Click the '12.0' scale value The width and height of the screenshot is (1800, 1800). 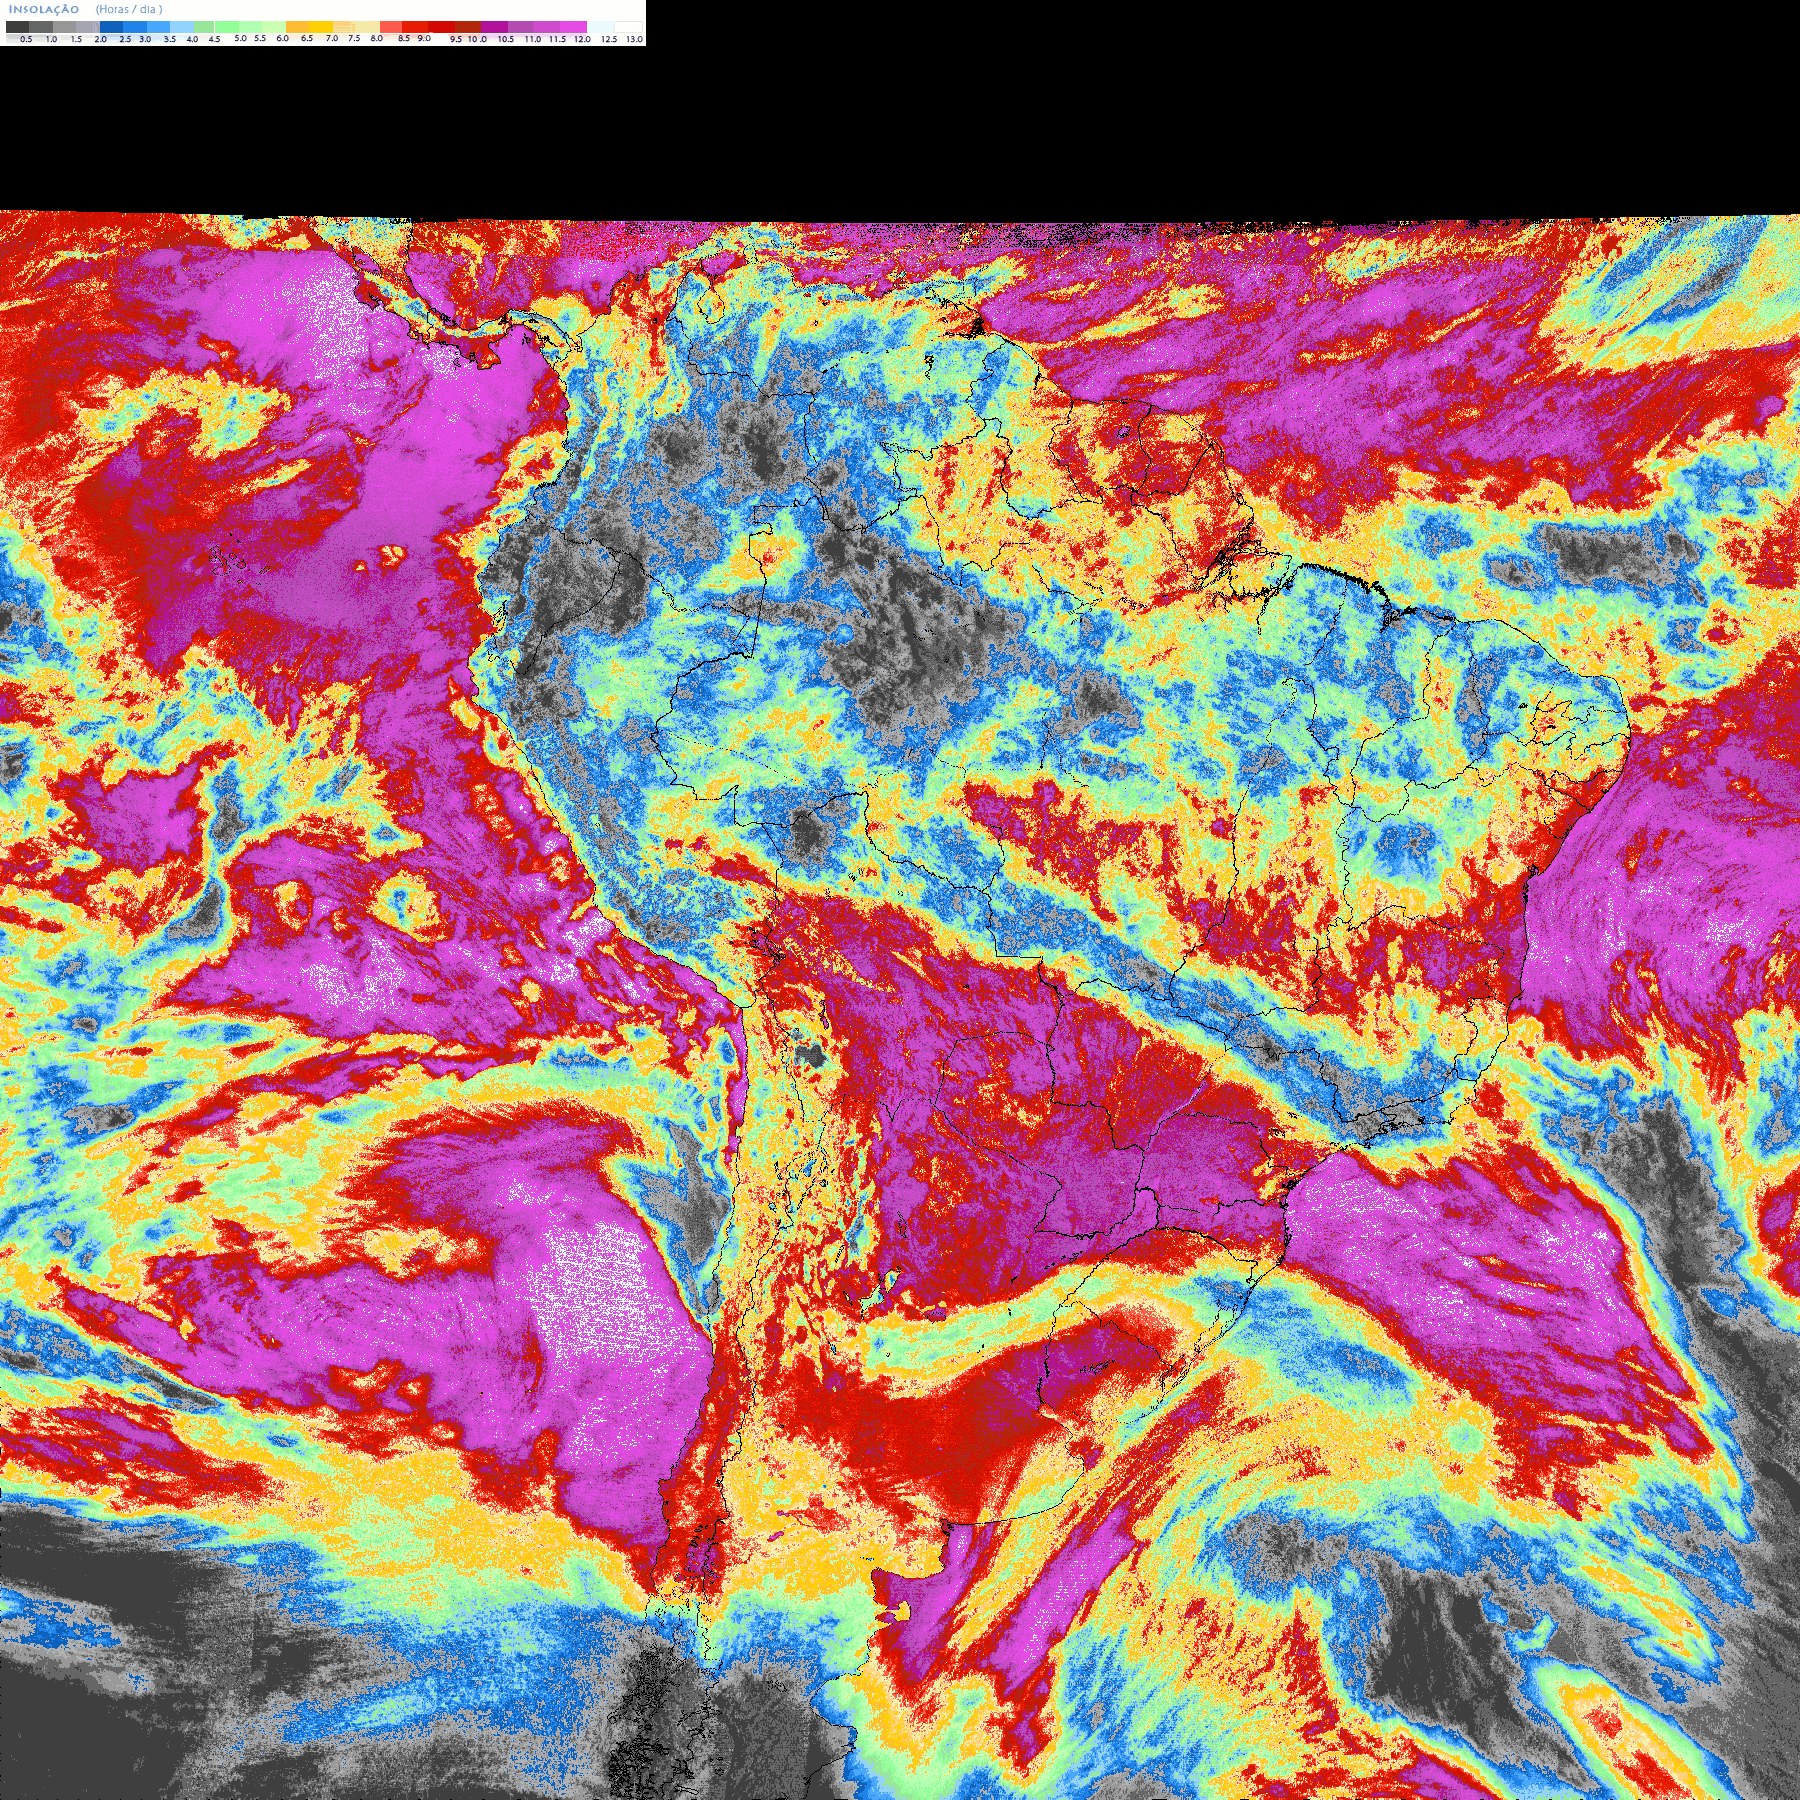(582, 39)
